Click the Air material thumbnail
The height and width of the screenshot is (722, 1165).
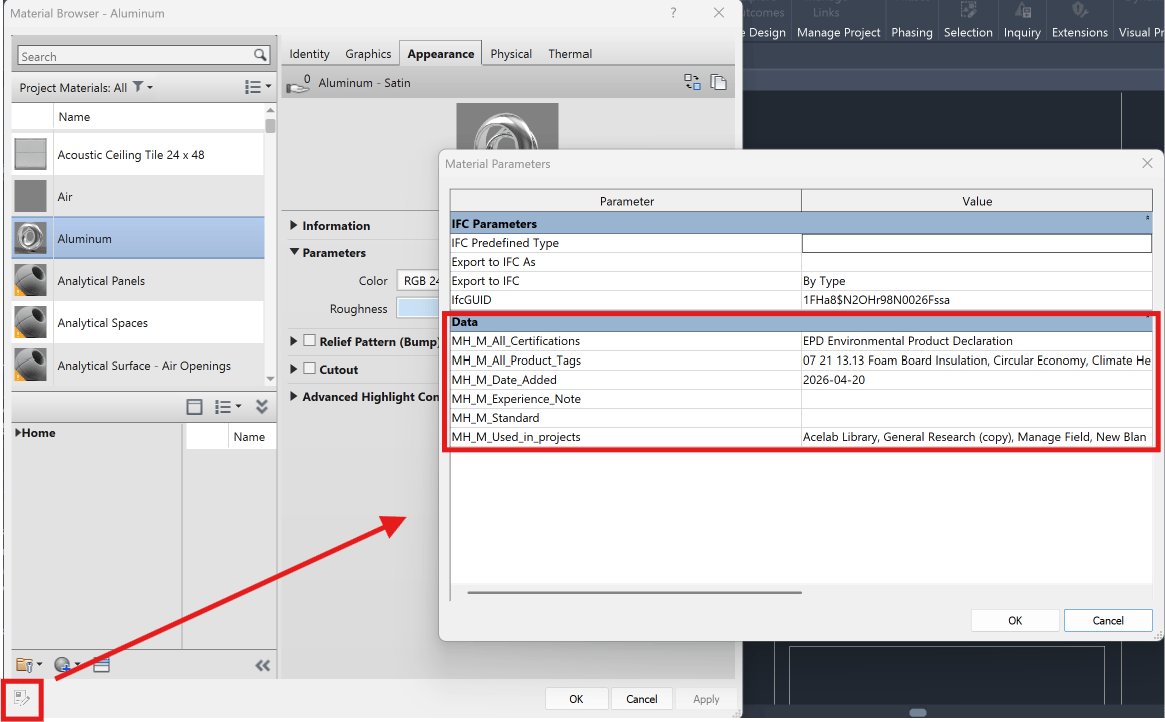pos(30,197)
